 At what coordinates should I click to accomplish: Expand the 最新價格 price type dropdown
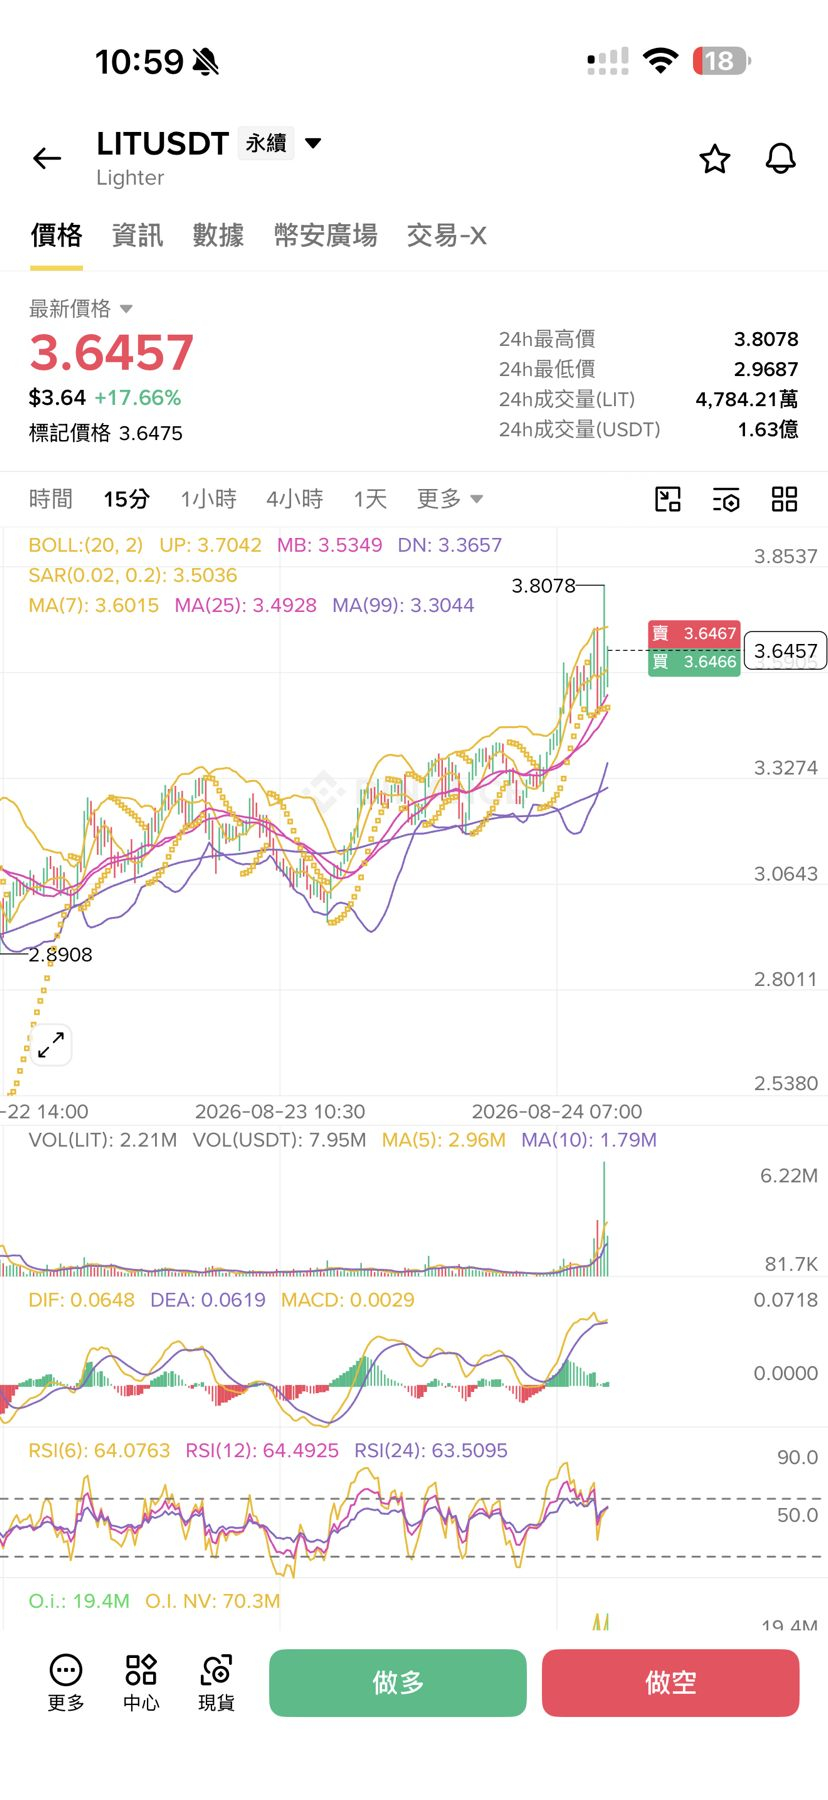(126, 309)
